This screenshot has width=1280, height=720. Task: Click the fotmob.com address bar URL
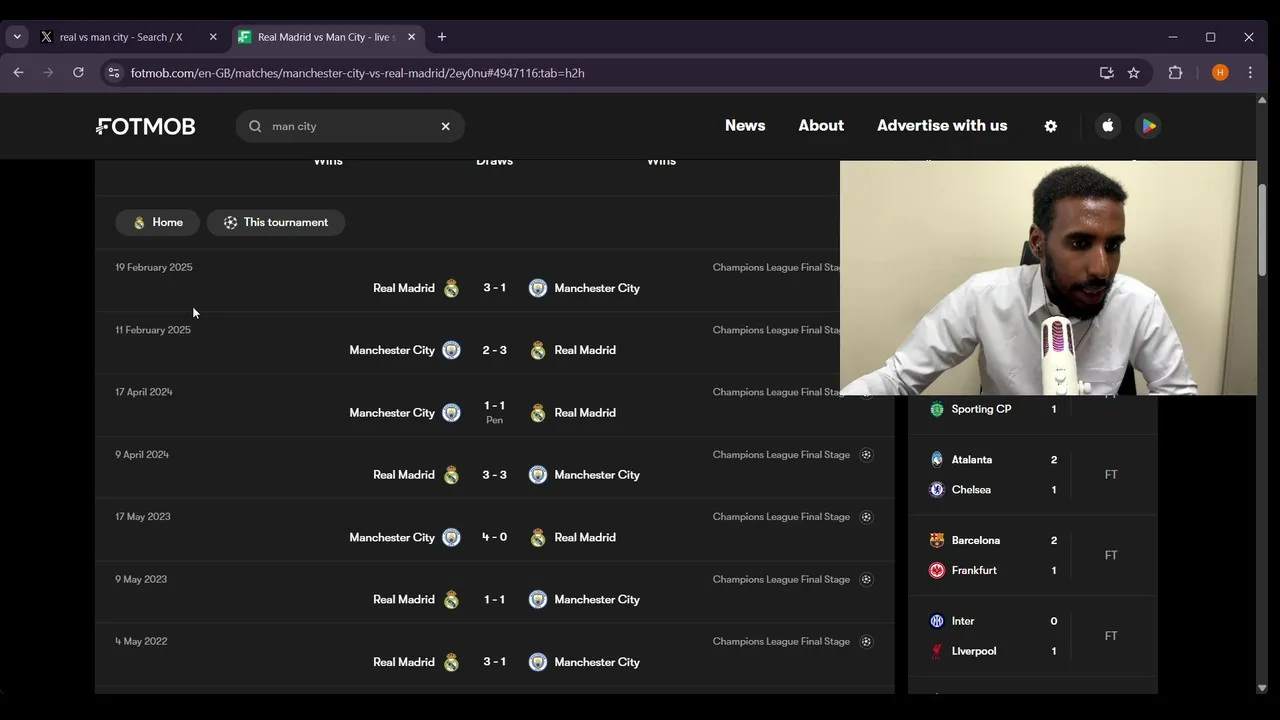coord(357,73)
